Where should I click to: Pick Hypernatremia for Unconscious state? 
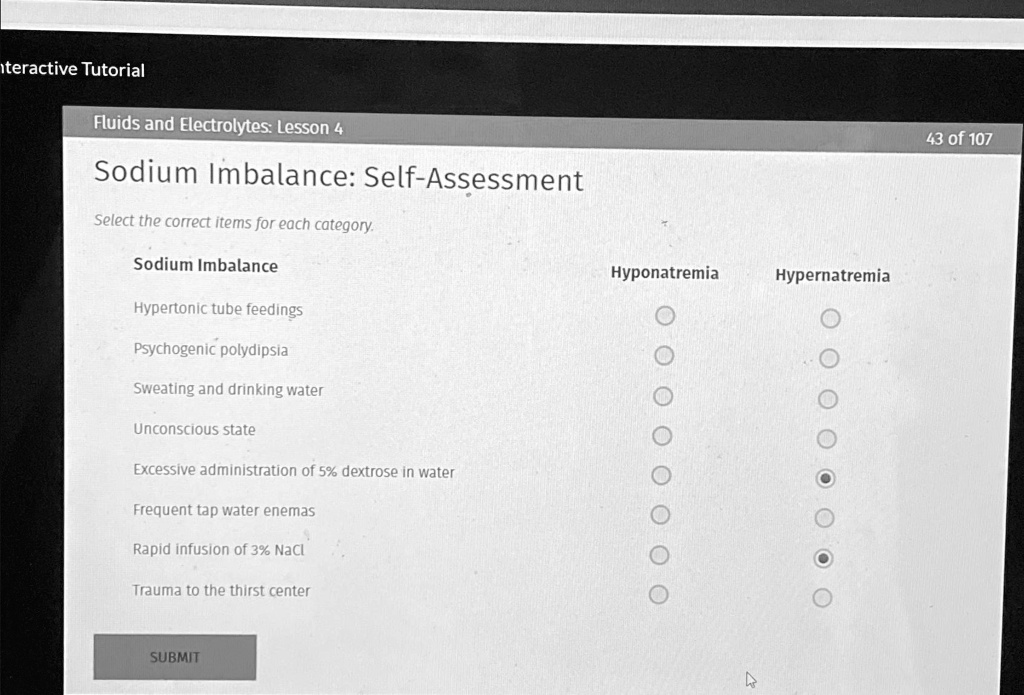click(826, 439)
